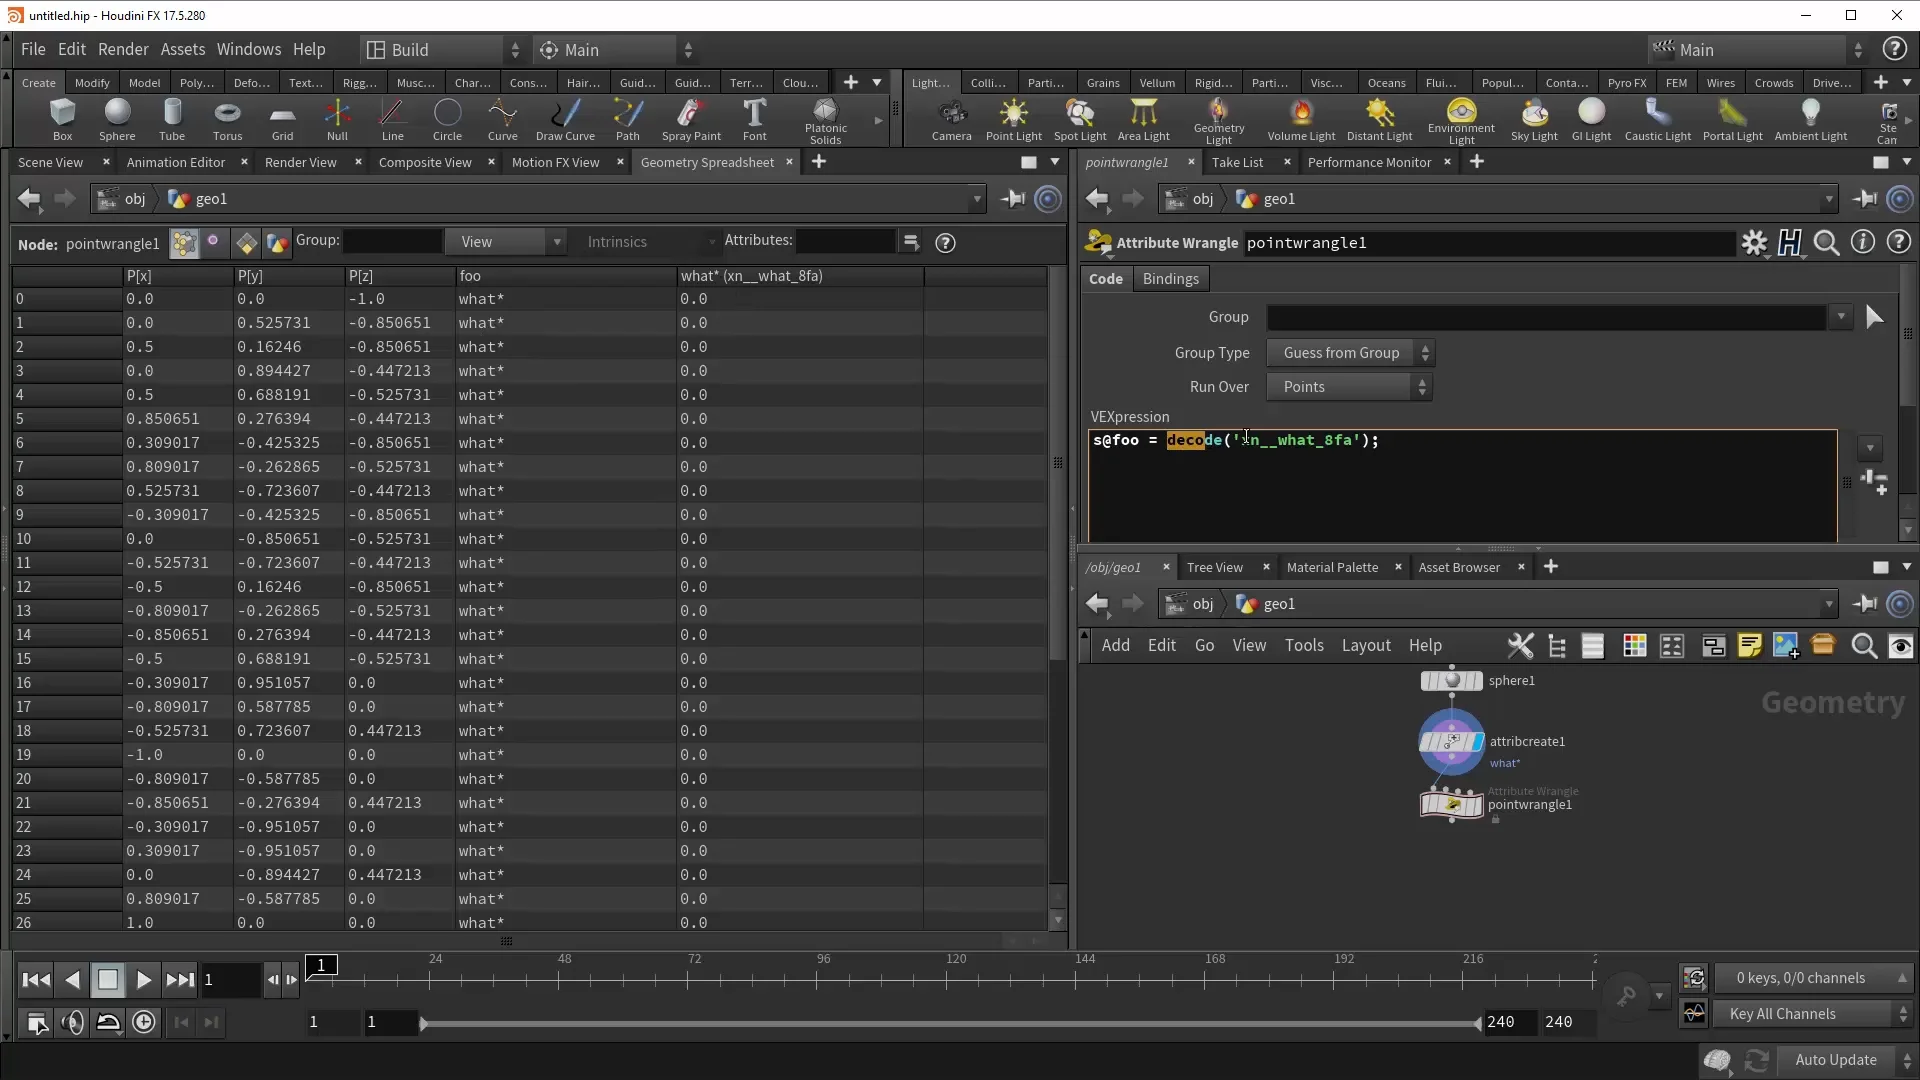Select the attribcreate1 node

pyautogui.click(x=1451, y=742)
